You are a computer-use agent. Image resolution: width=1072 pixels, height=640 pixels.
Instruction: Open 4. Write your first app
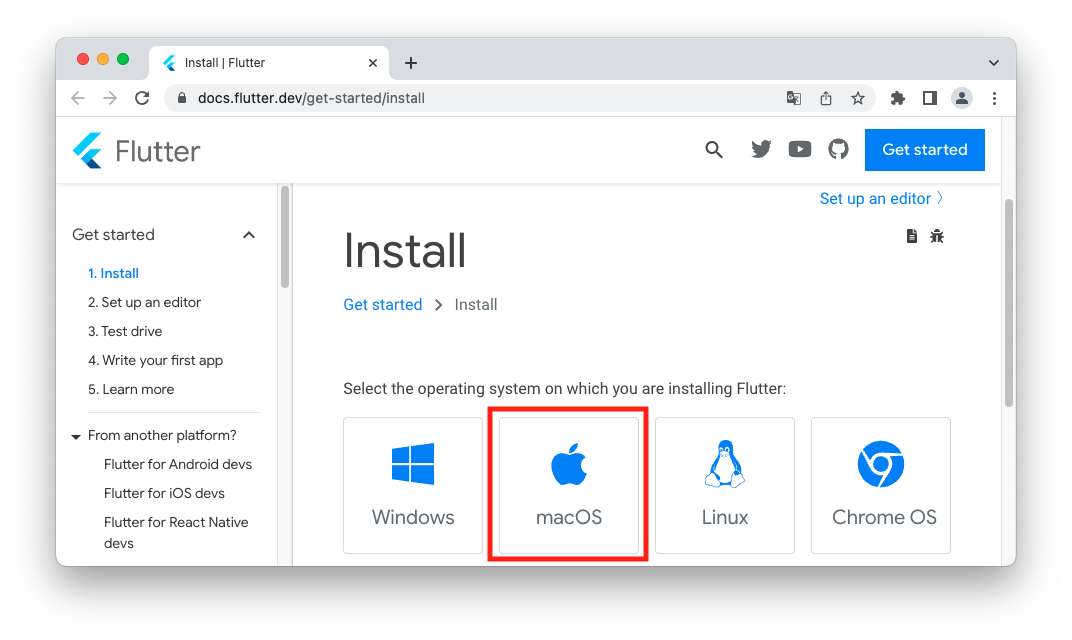coord(155,360)
